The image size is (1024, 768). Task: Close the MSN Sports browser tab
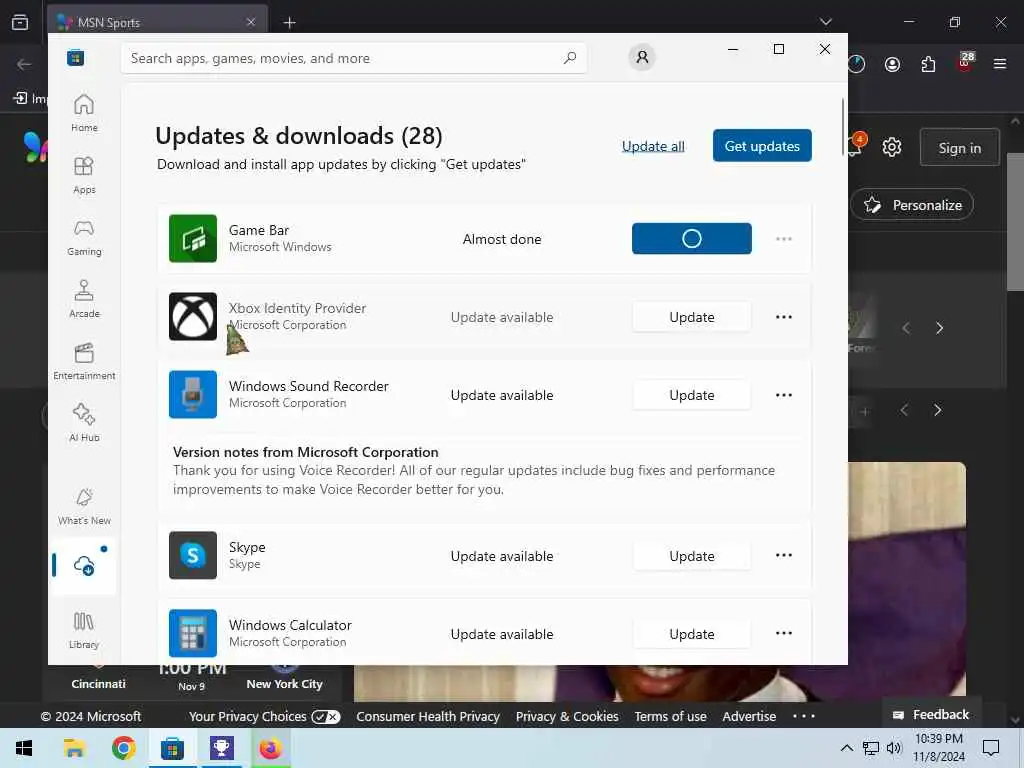coord(251,22)
